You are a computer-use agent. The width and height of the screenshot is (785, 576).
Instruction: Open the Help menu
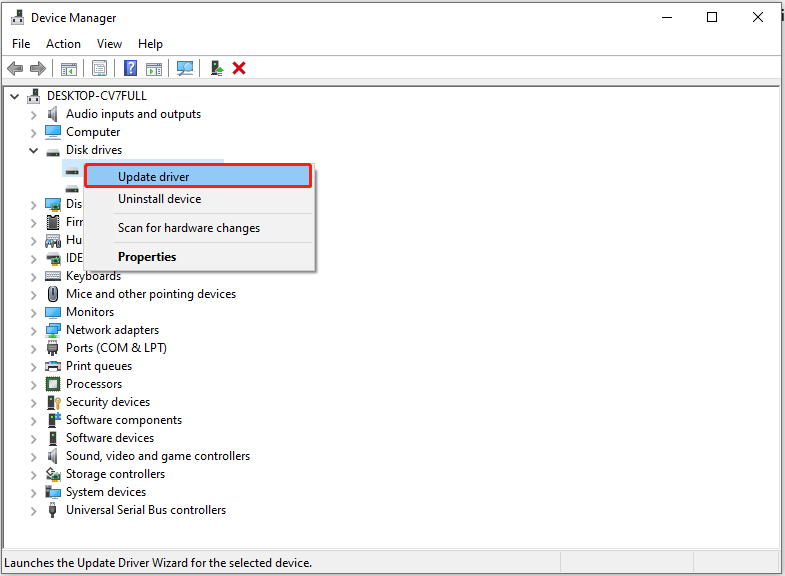[x=150, y=44]
